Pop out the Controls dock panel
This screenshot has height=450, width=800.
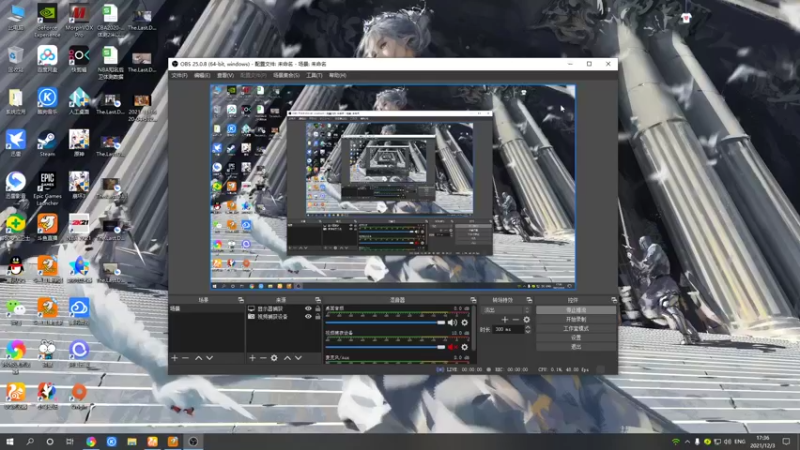pyautogui.click(x=613, y=300)
